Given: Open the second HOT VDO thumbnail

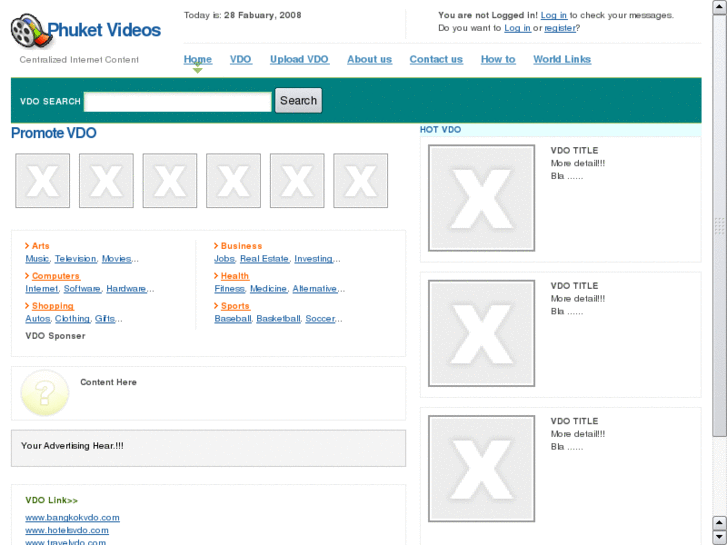Looking at the screenshot, I should point(481,333).
